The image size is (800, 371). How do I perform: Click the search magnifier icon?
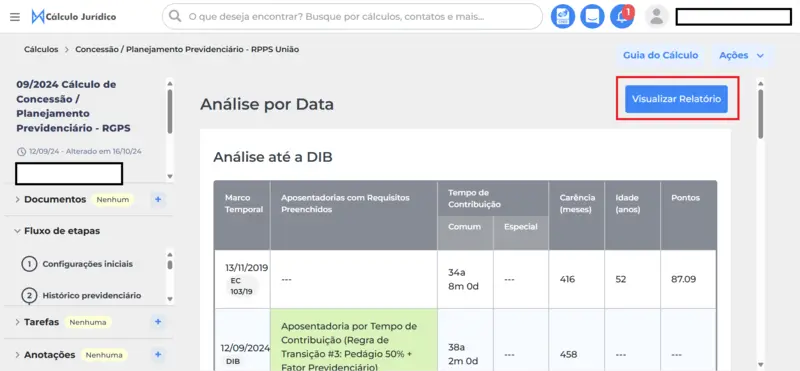175,16
